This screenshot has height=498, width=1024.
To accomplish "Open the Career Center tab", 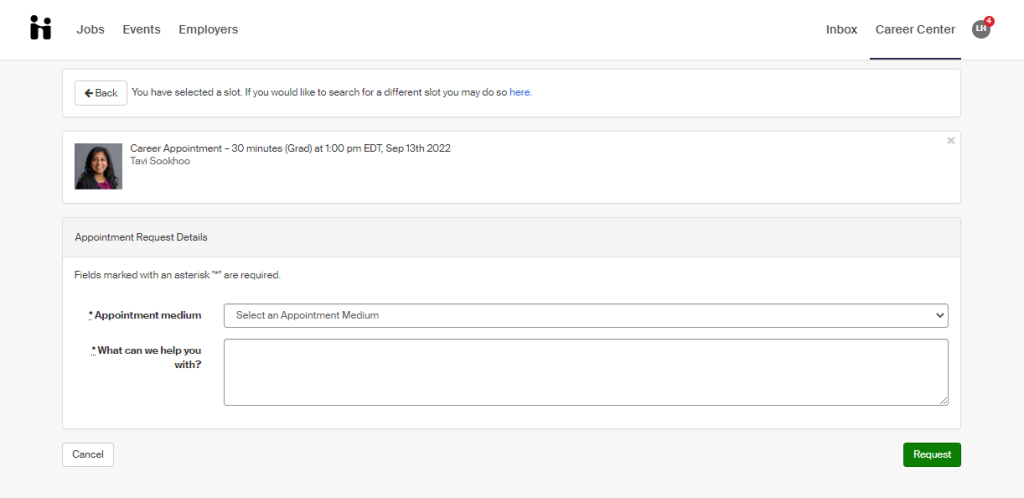I will (915, 29).
